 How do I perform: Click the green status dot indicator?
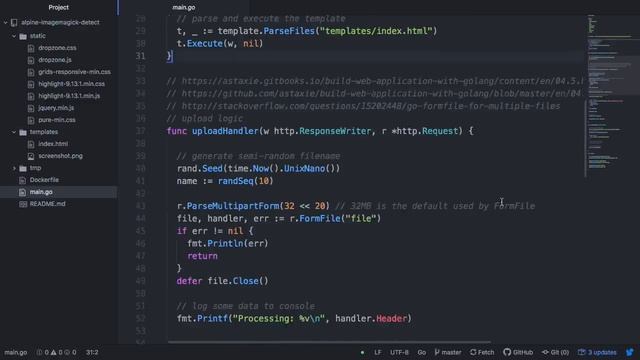(x=362, y=352)
